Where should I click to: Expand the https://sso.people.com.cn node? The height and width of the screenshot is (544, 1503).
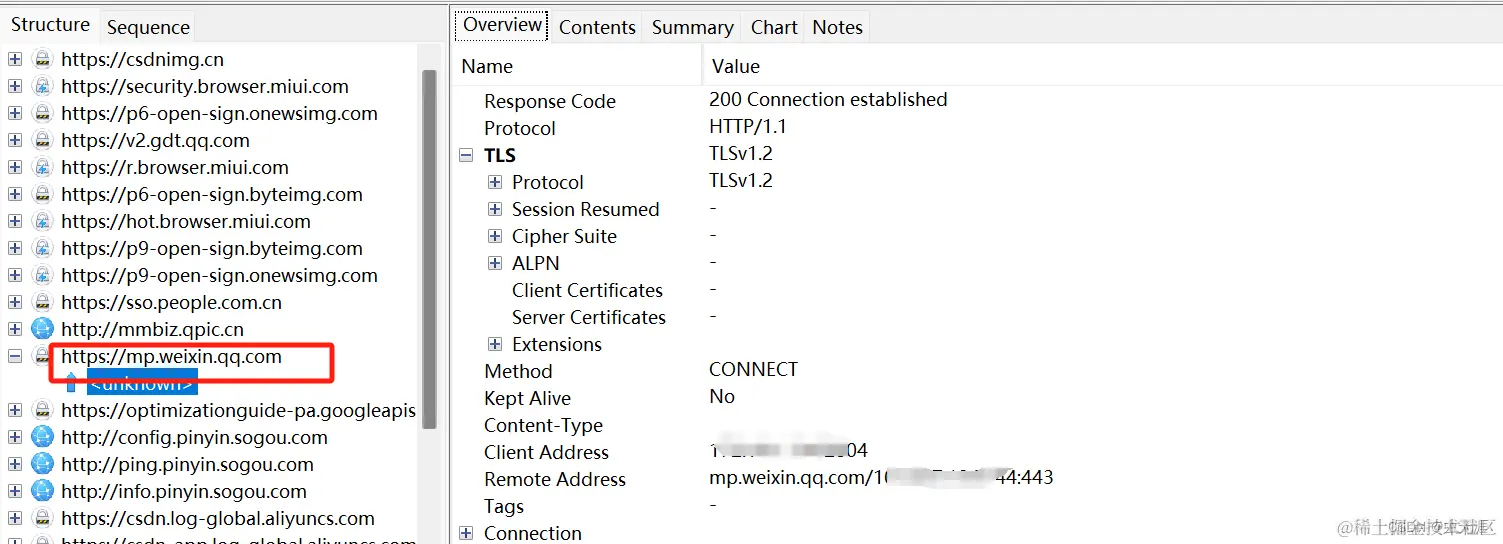15,302
